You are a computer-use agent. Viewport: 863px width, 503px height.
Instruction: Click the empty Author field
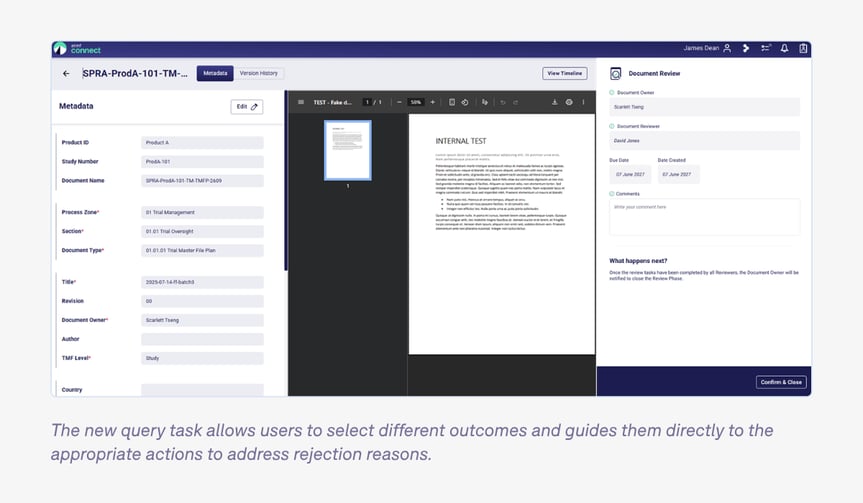click(202, 339)
